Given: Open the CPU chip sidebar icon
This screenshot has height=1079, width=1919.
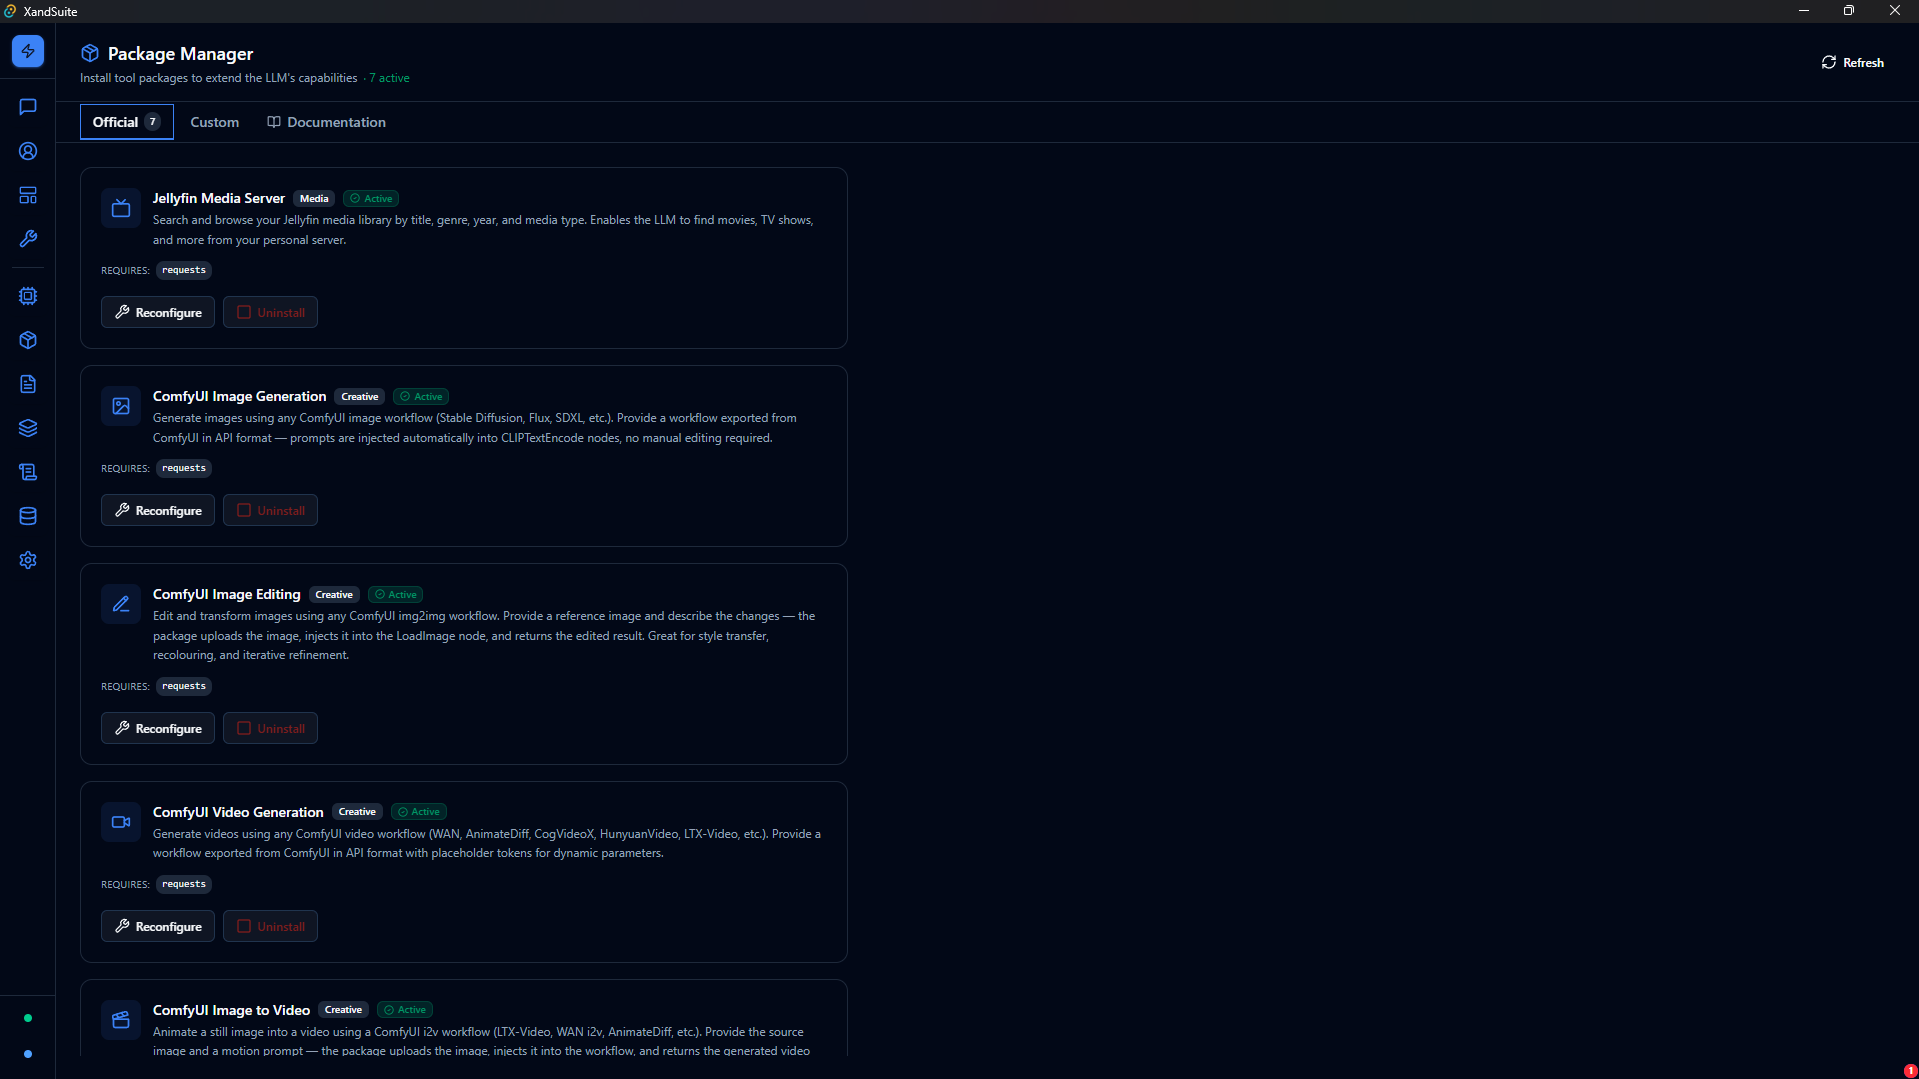Looking at the screenshot, I should 27,296.
